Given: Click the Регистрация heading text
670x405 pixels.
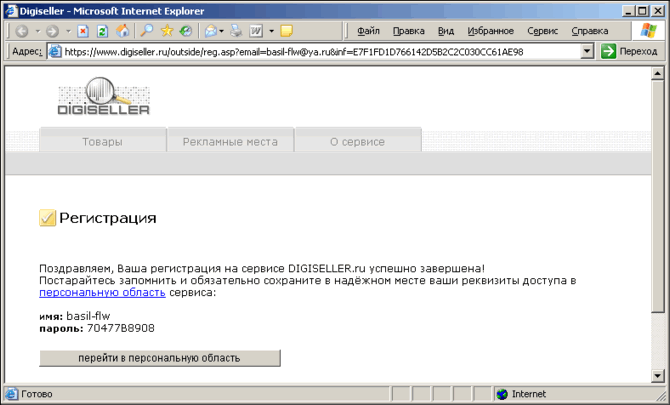Looking at the screenshot, I should pyautogui.click(x=108, y=218).
